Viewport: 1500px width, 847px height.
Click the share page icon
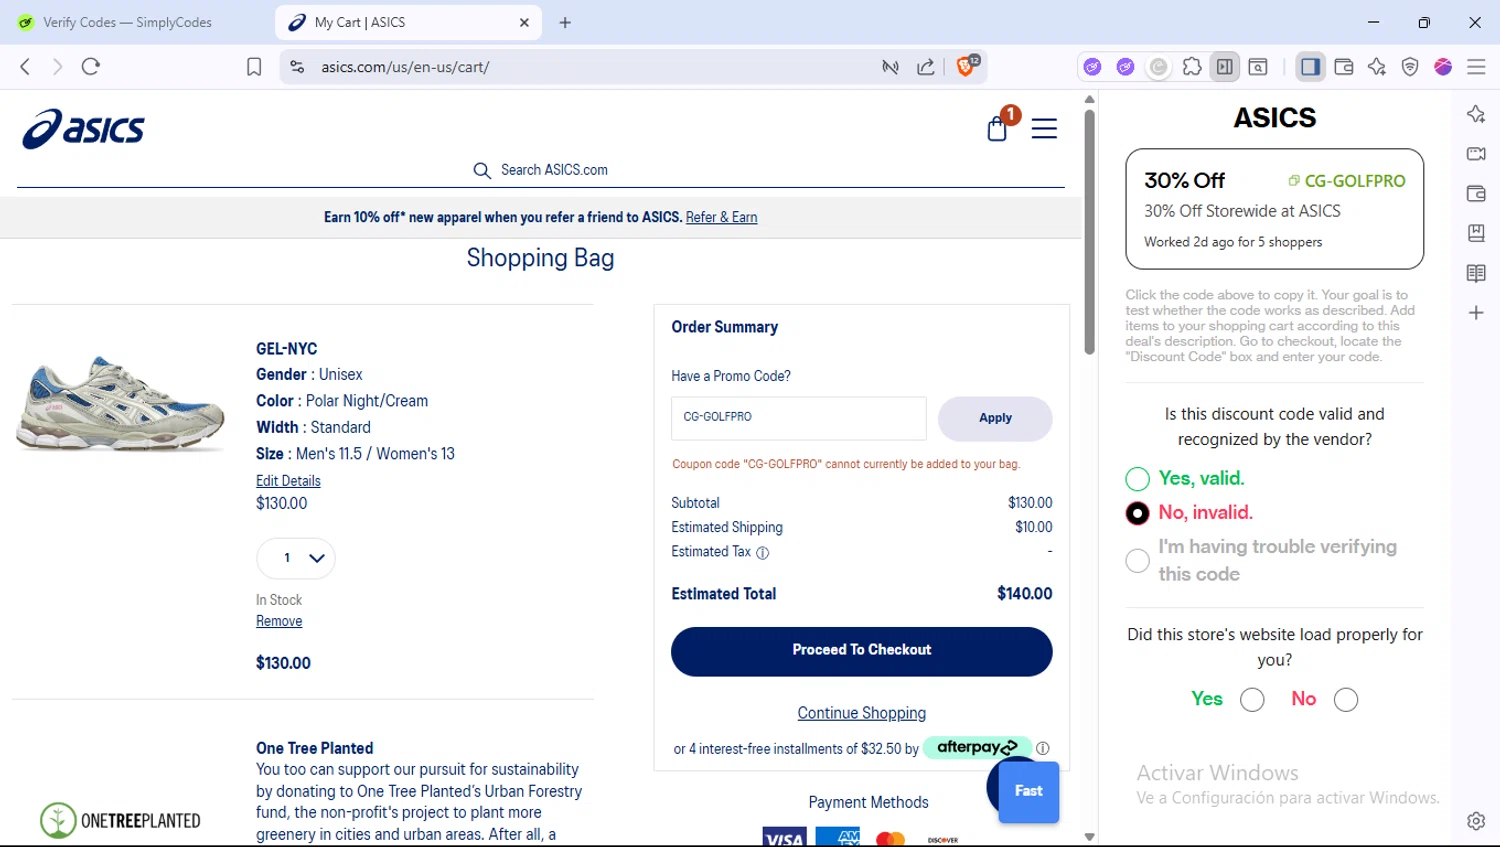point(926,67)
